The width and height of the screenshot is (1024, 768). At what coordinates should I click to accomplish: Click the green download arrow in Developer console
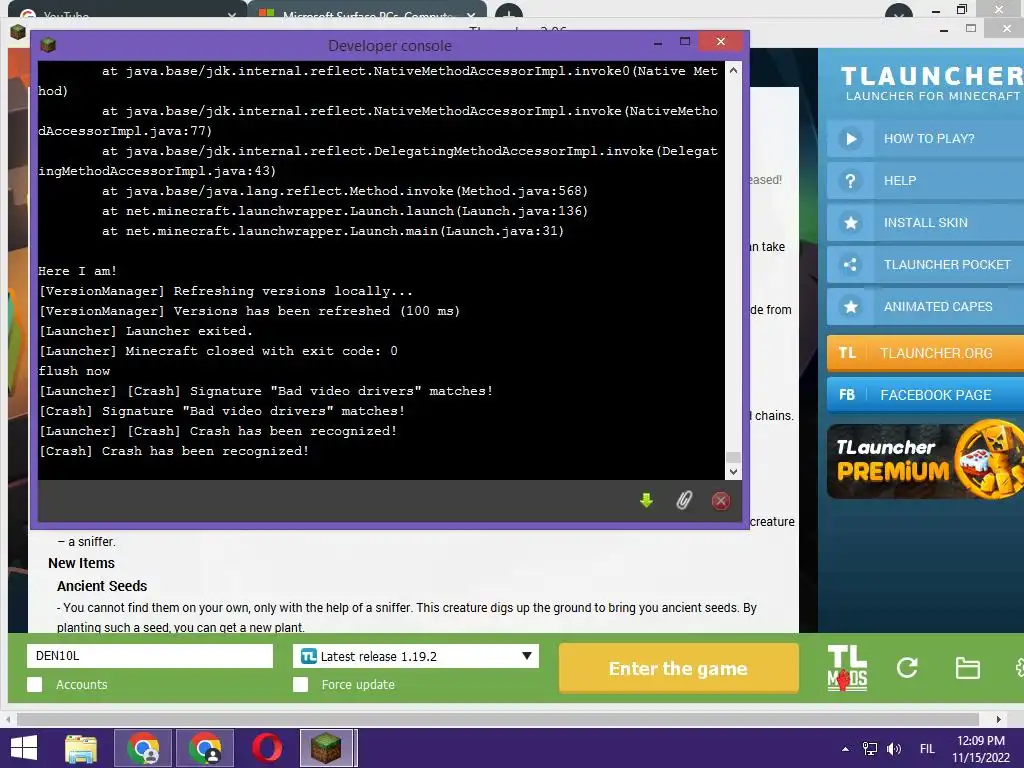[x=646, y=501]
